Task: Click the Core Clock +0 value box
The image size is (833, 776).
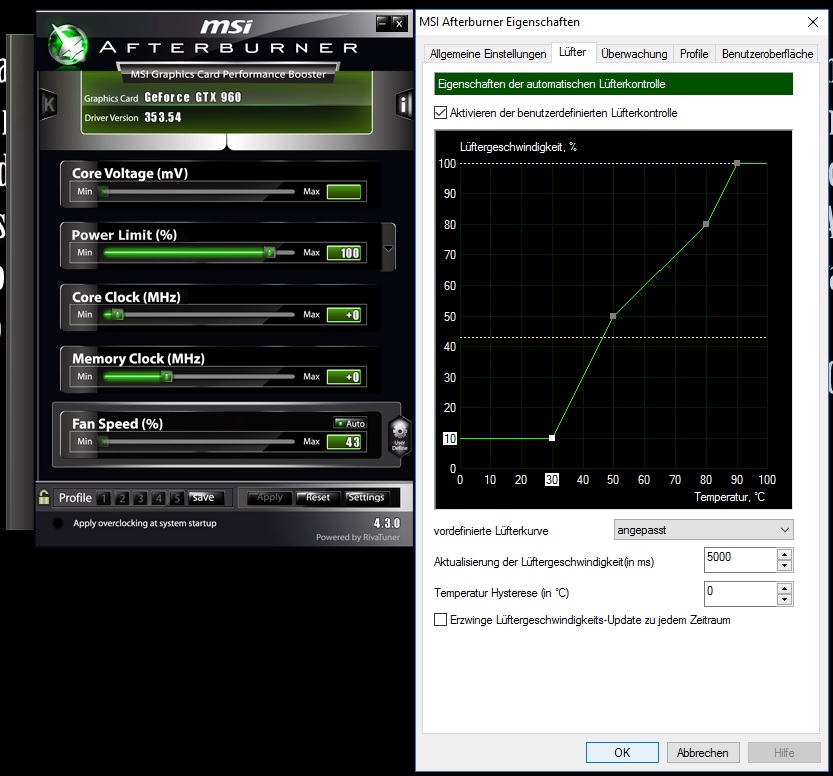Action: 344,315
